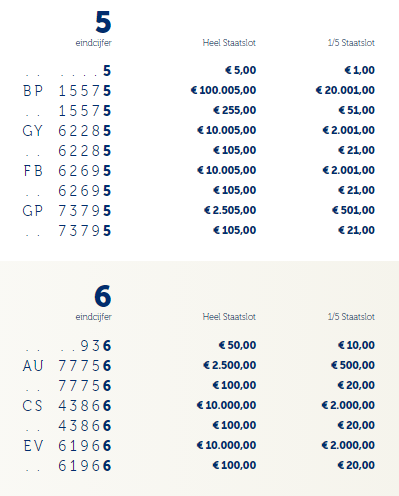Click the € 100.005,00 prize amount
Image resolution: width=399 pixels, height=496 pixels.
223,90
